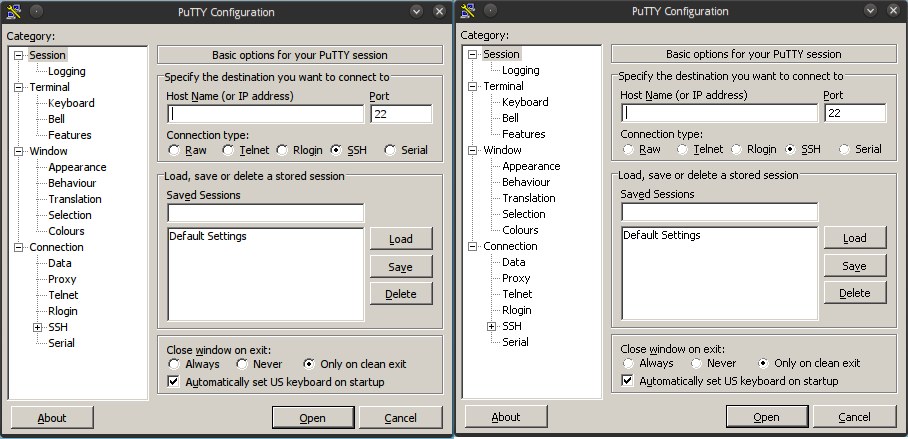Screen dimensions: 908x439
Task: Click Open button in right window
Action: (x=767, y=417)
